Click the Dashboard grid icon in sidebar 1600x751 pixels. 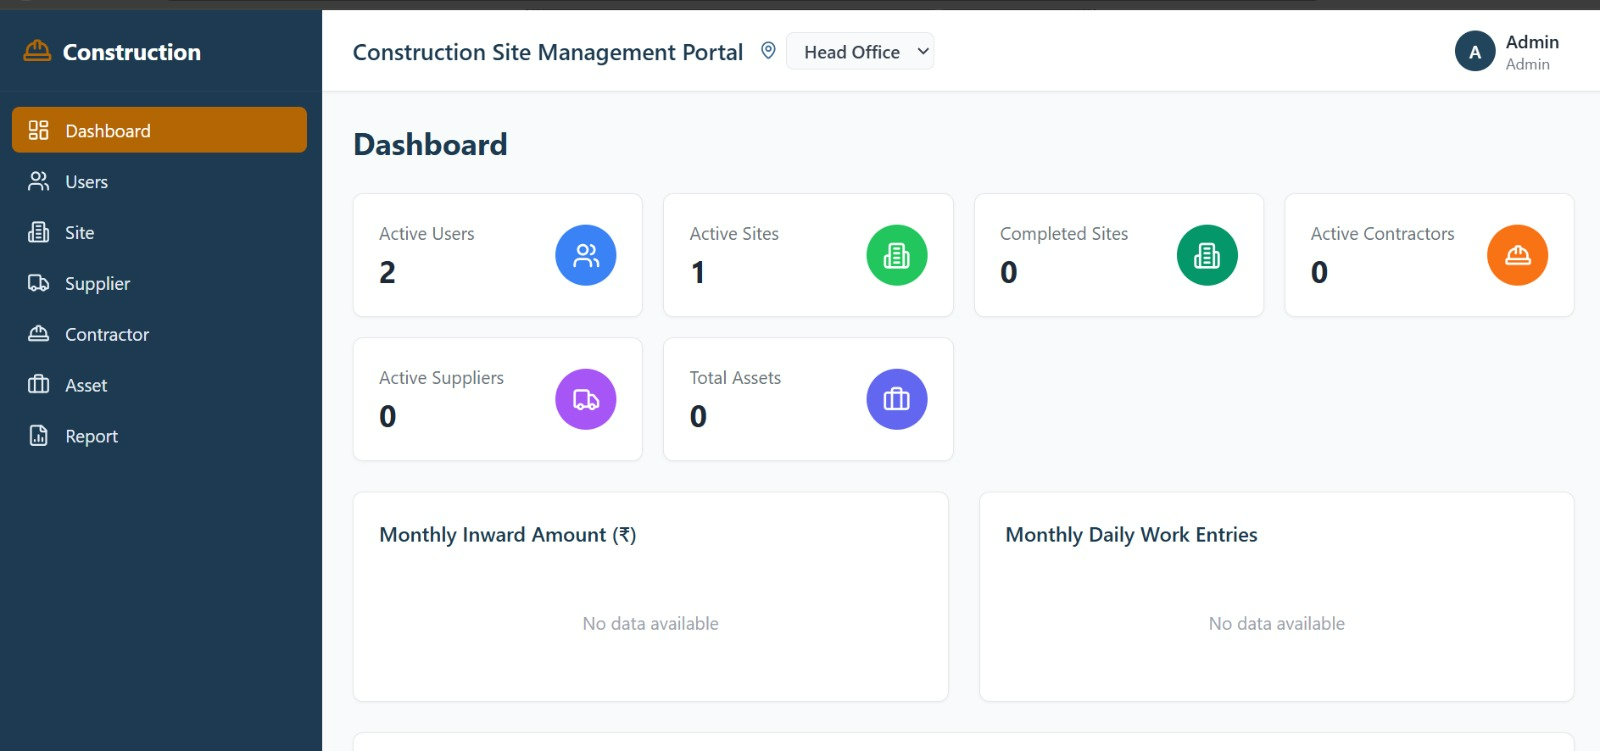point(38,130)
